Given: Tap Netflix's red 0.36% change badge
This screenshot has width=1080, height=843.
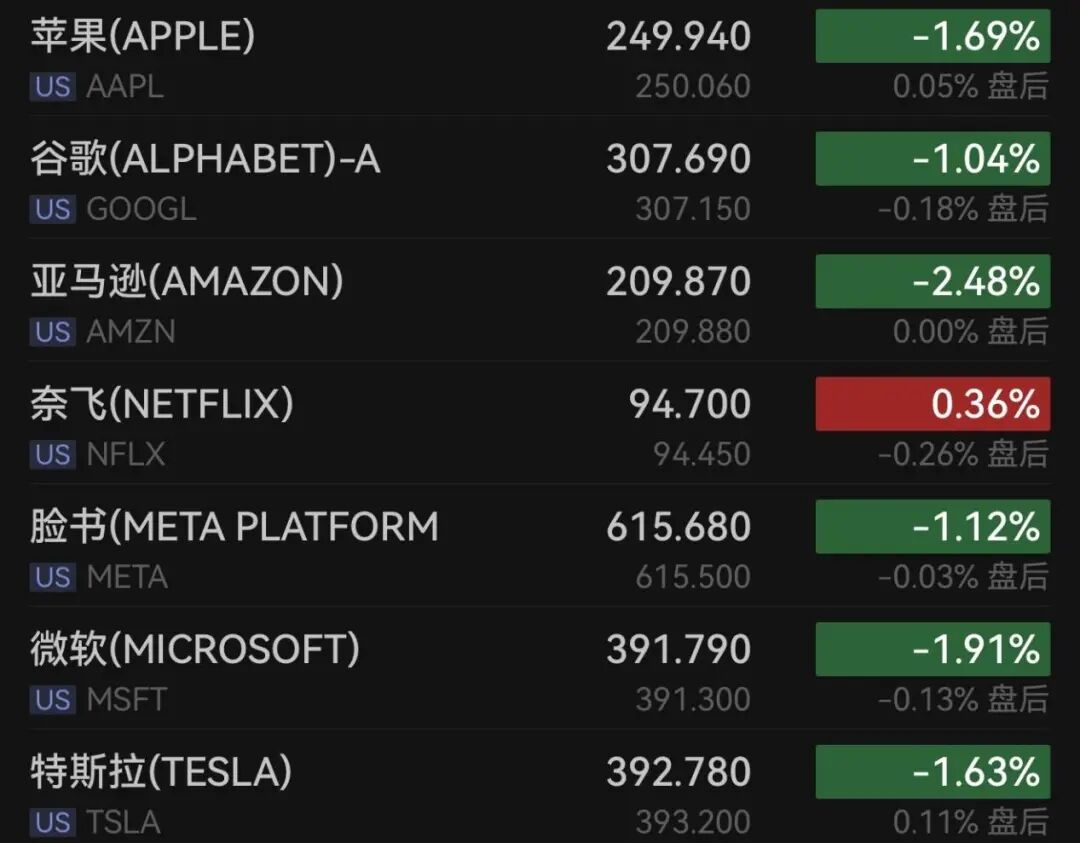Looking at the screenshot, I should (932, 404).
